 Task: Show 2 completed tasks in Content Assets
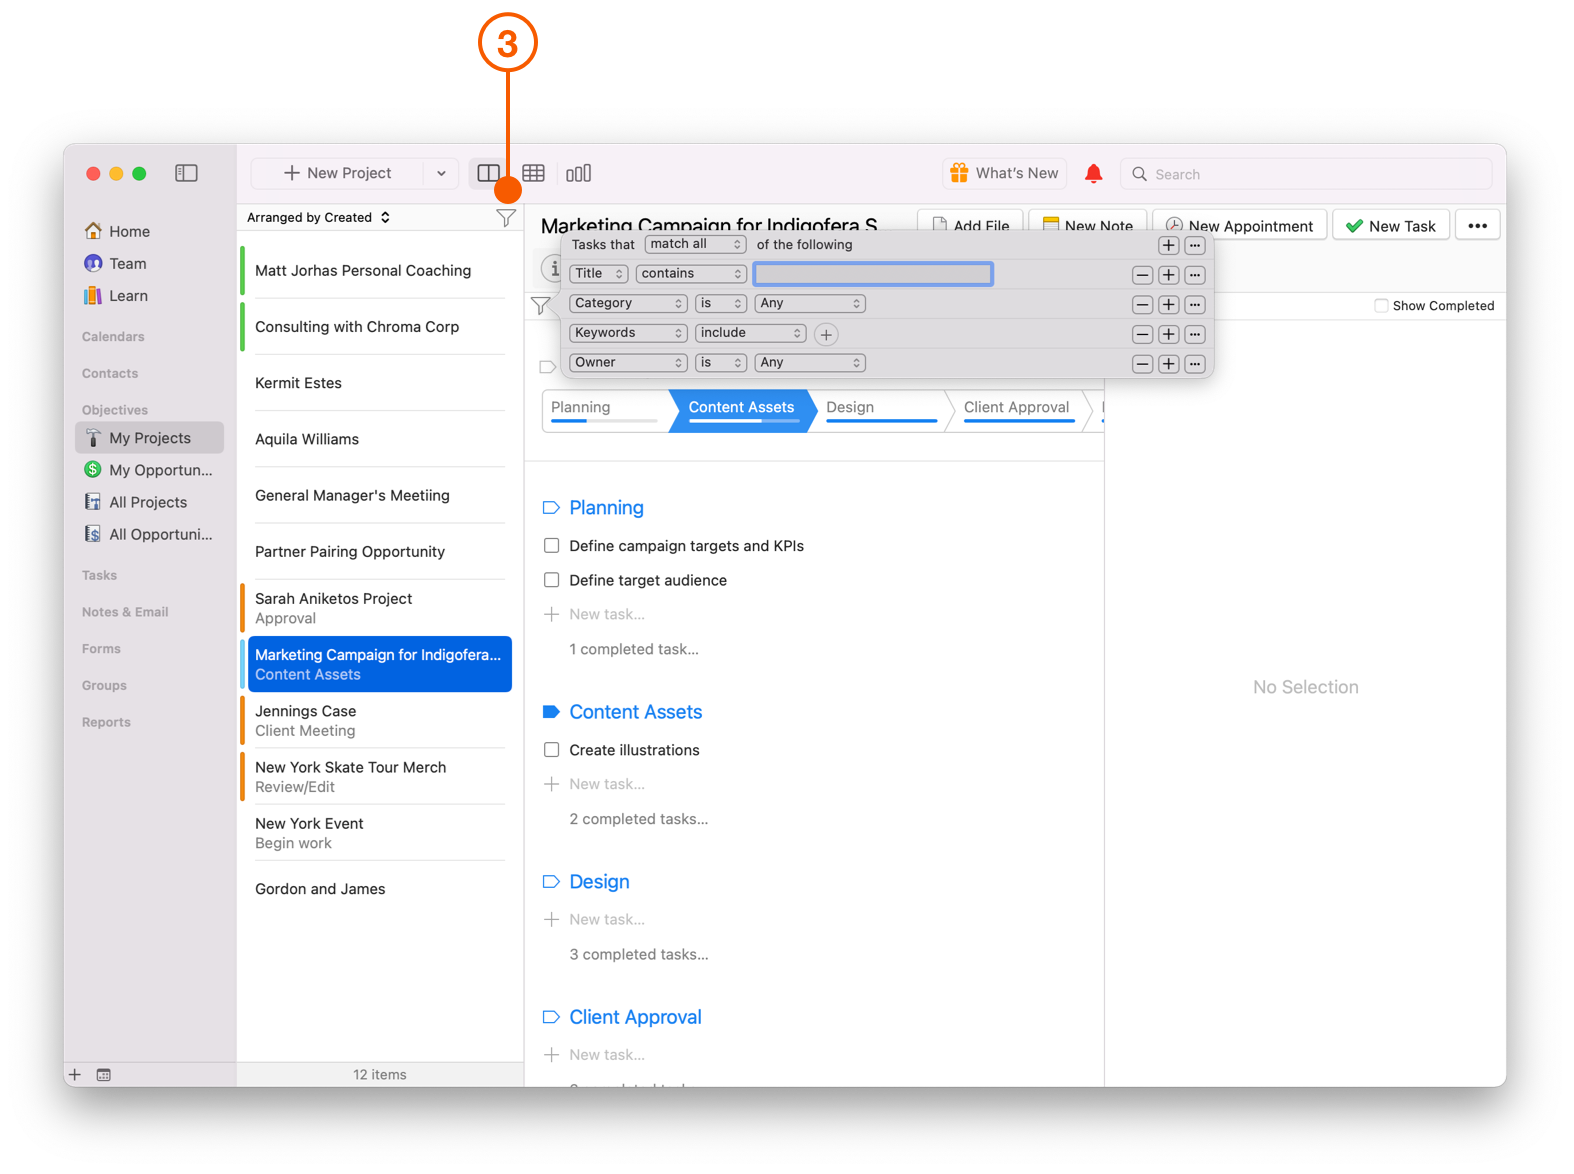[x=639, y=819]
